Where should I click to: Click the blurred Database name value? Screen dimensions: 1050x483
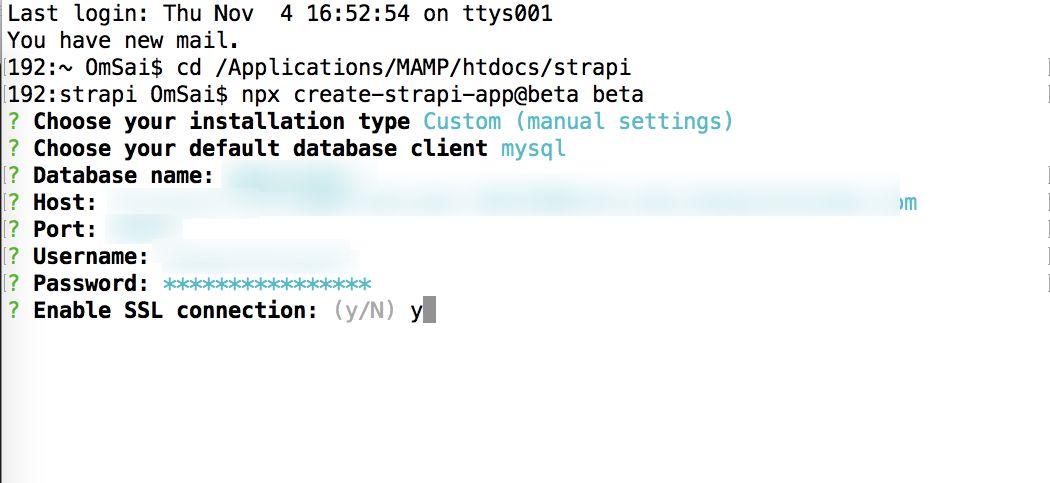[285, 178]
